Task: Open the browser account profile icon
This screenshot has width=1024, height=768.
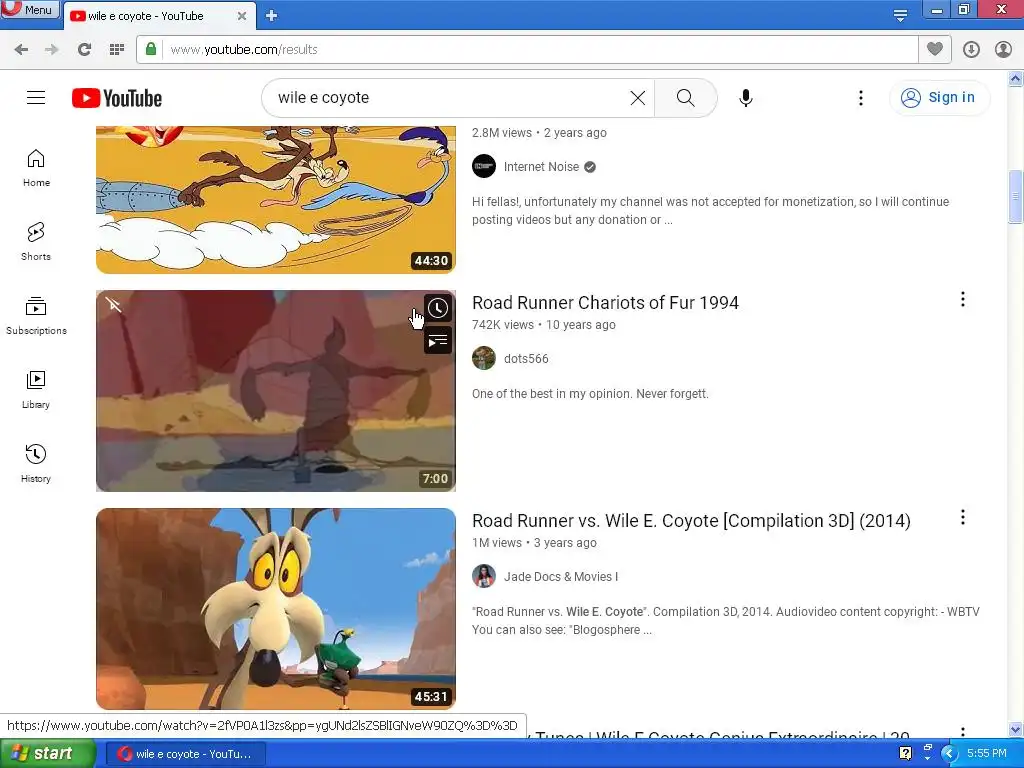Action: click(x=1003, y=50)
